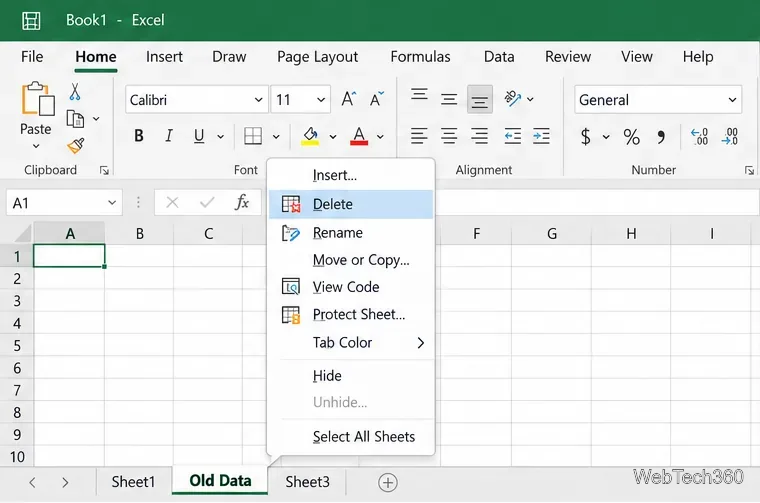Expand the Paste options arrow
The height and width of the screenshot is (503, 760).
click(x=36, y=146)
